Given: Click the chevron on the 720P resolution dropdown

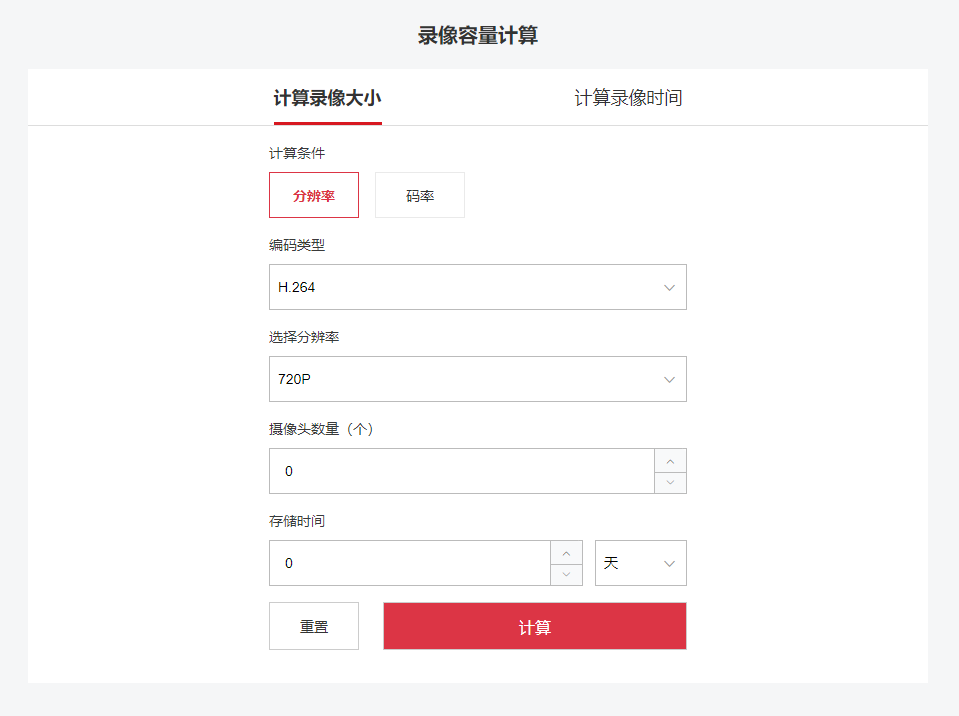Looking at the screenshot, I should [x=669, y=379].
